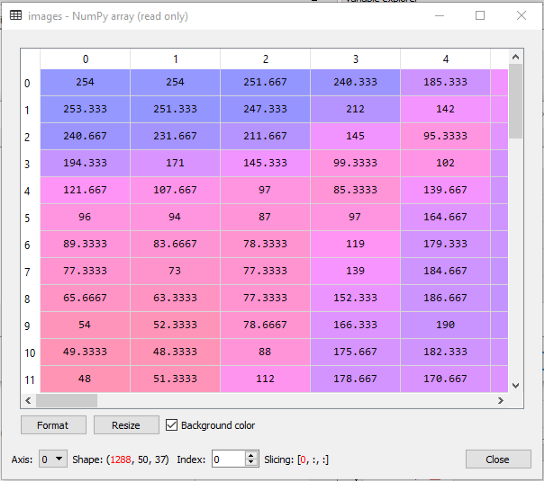Select cell with value 251.667

pyautogui.click(x=265, y=82)
